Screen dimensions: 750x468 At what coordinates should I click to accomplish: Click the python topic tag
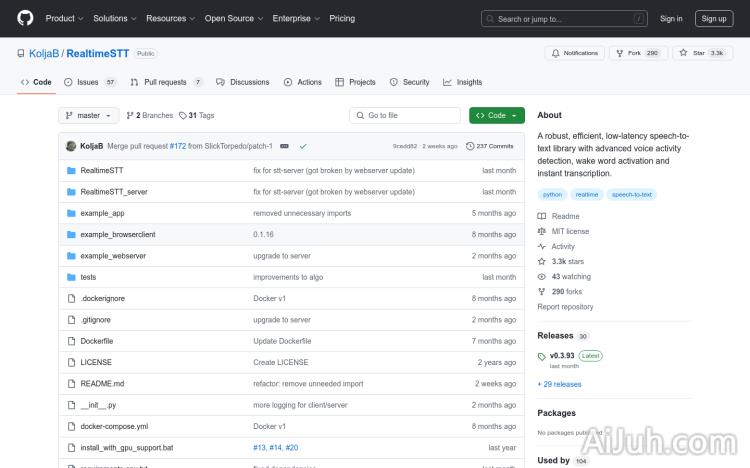pyautogui.click(x=552, y=195)
